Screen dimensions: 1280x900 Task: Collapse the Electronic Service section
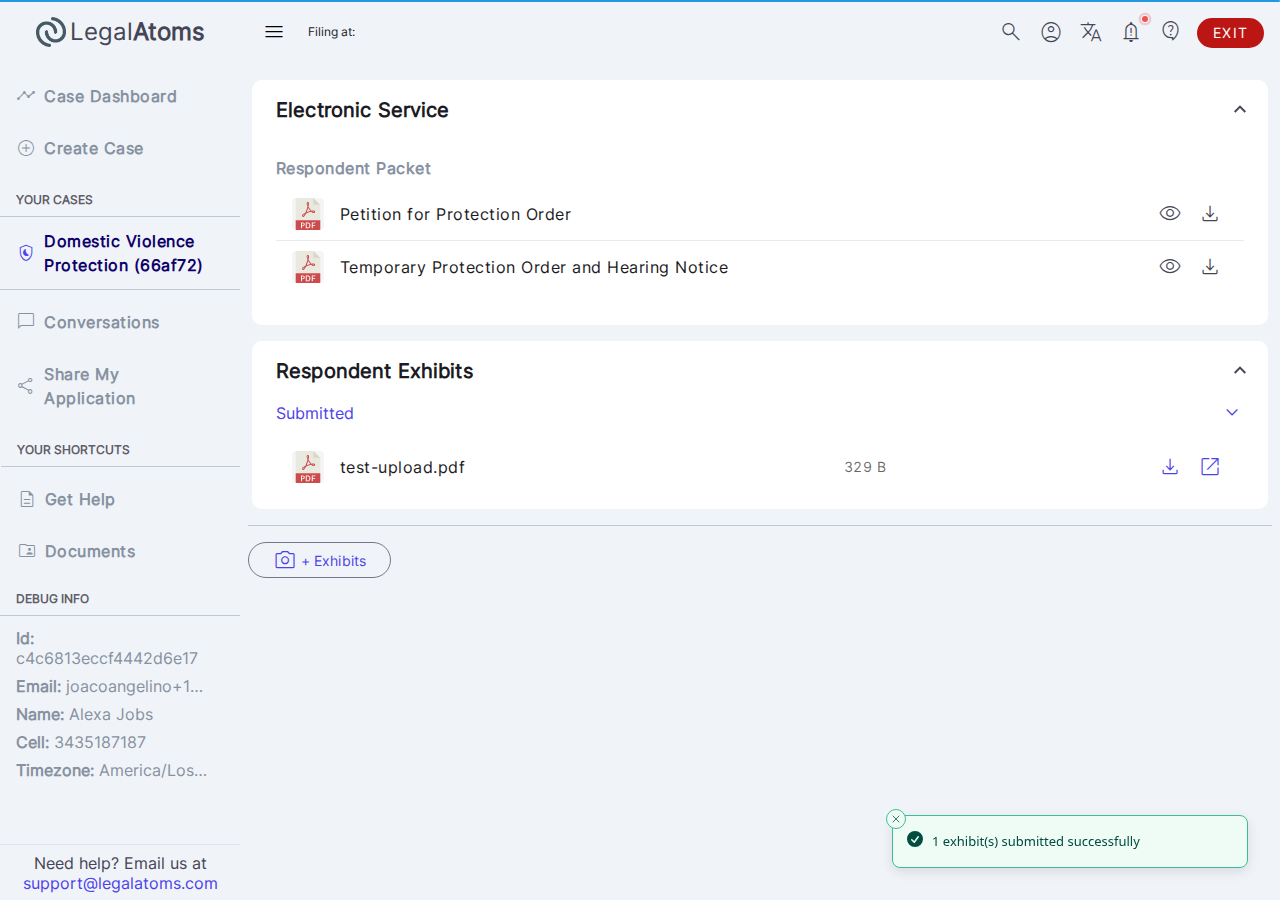tap(1240, 109)
